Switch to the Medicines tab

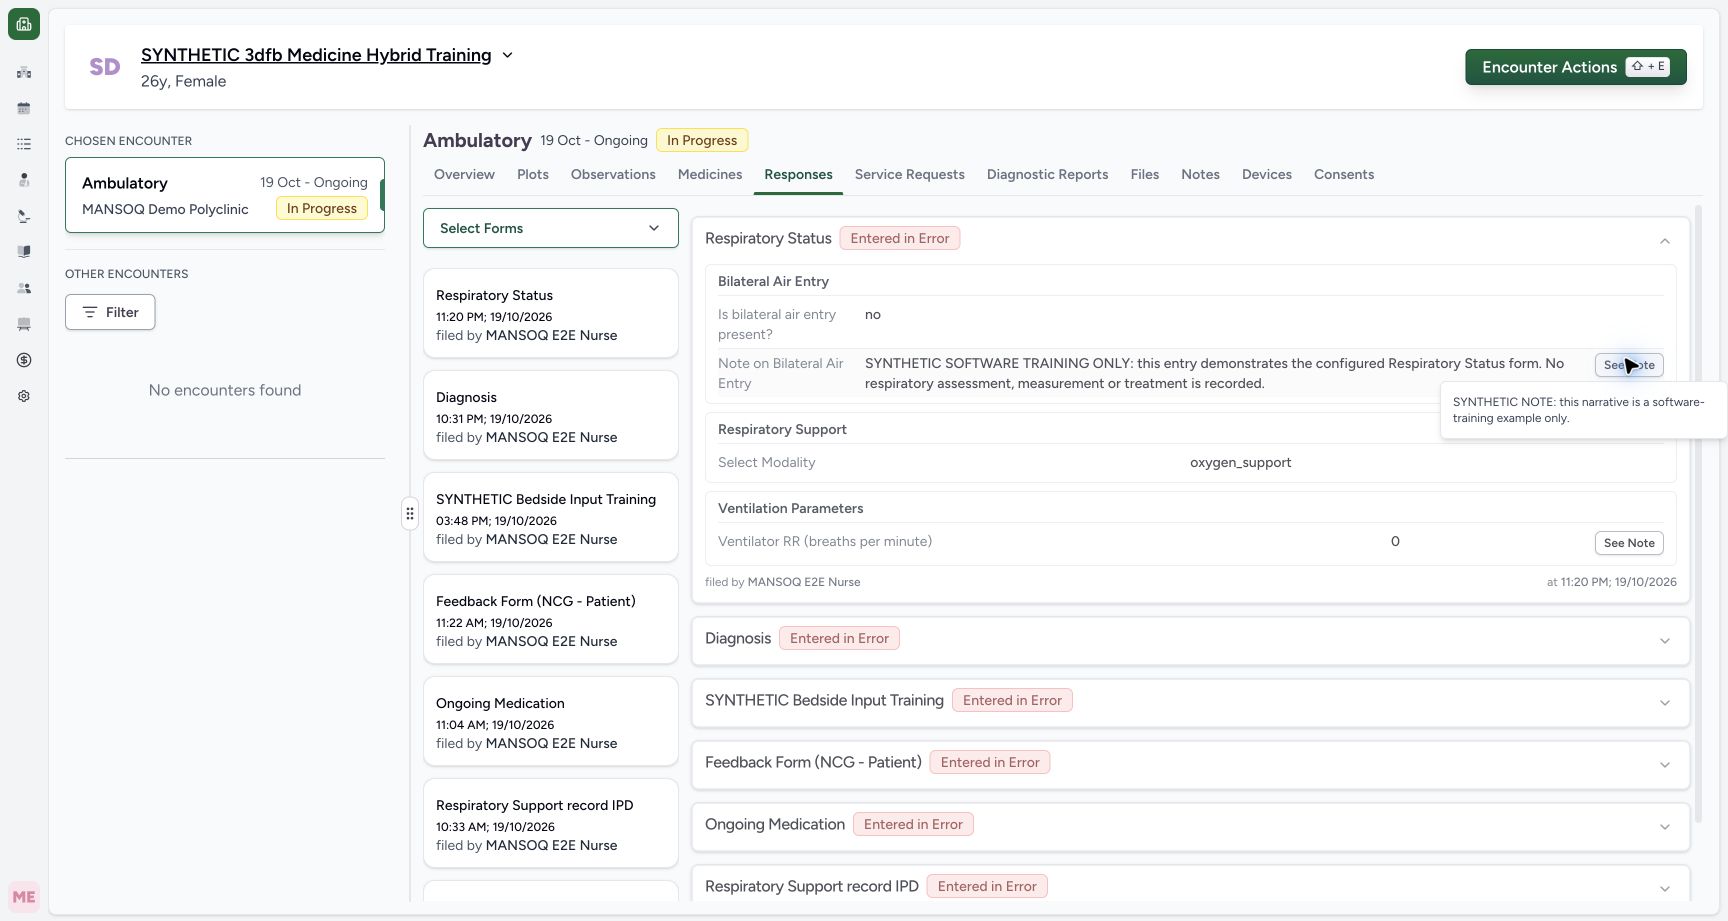(x=710, y=174)
